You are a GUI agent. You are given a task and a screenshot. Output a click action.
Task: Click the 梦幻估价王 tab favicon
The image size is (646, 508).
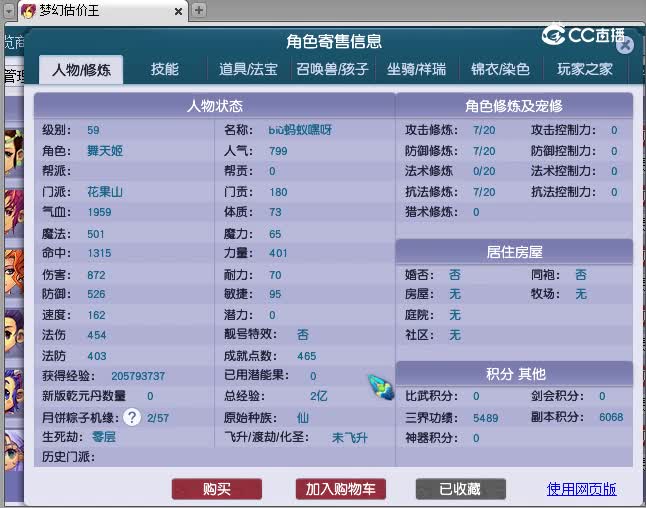tap(28, 11)
